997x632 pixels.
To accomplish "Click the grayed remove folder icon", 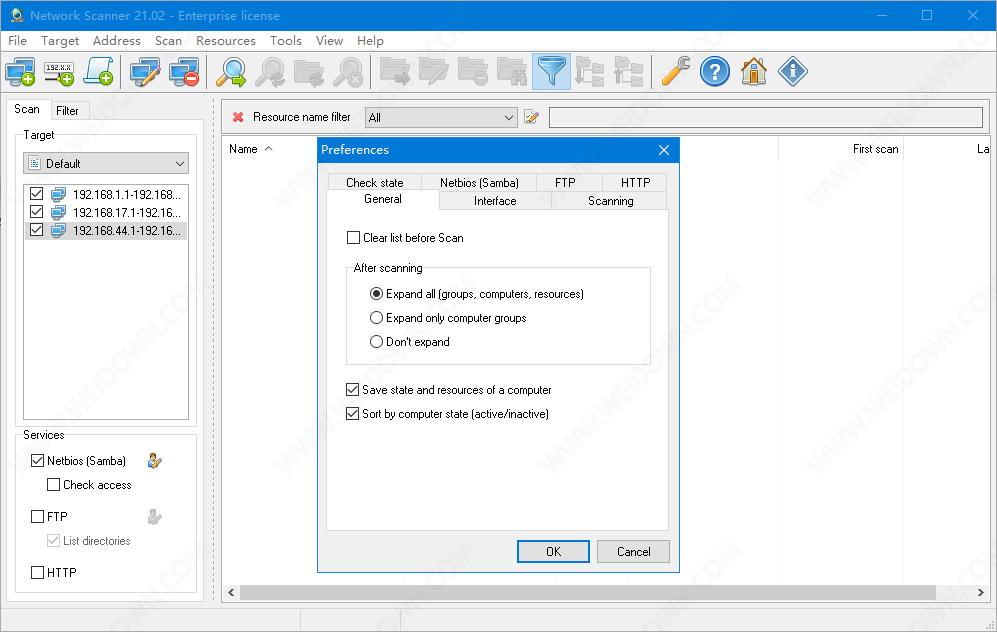I will (x=473, y=72).
